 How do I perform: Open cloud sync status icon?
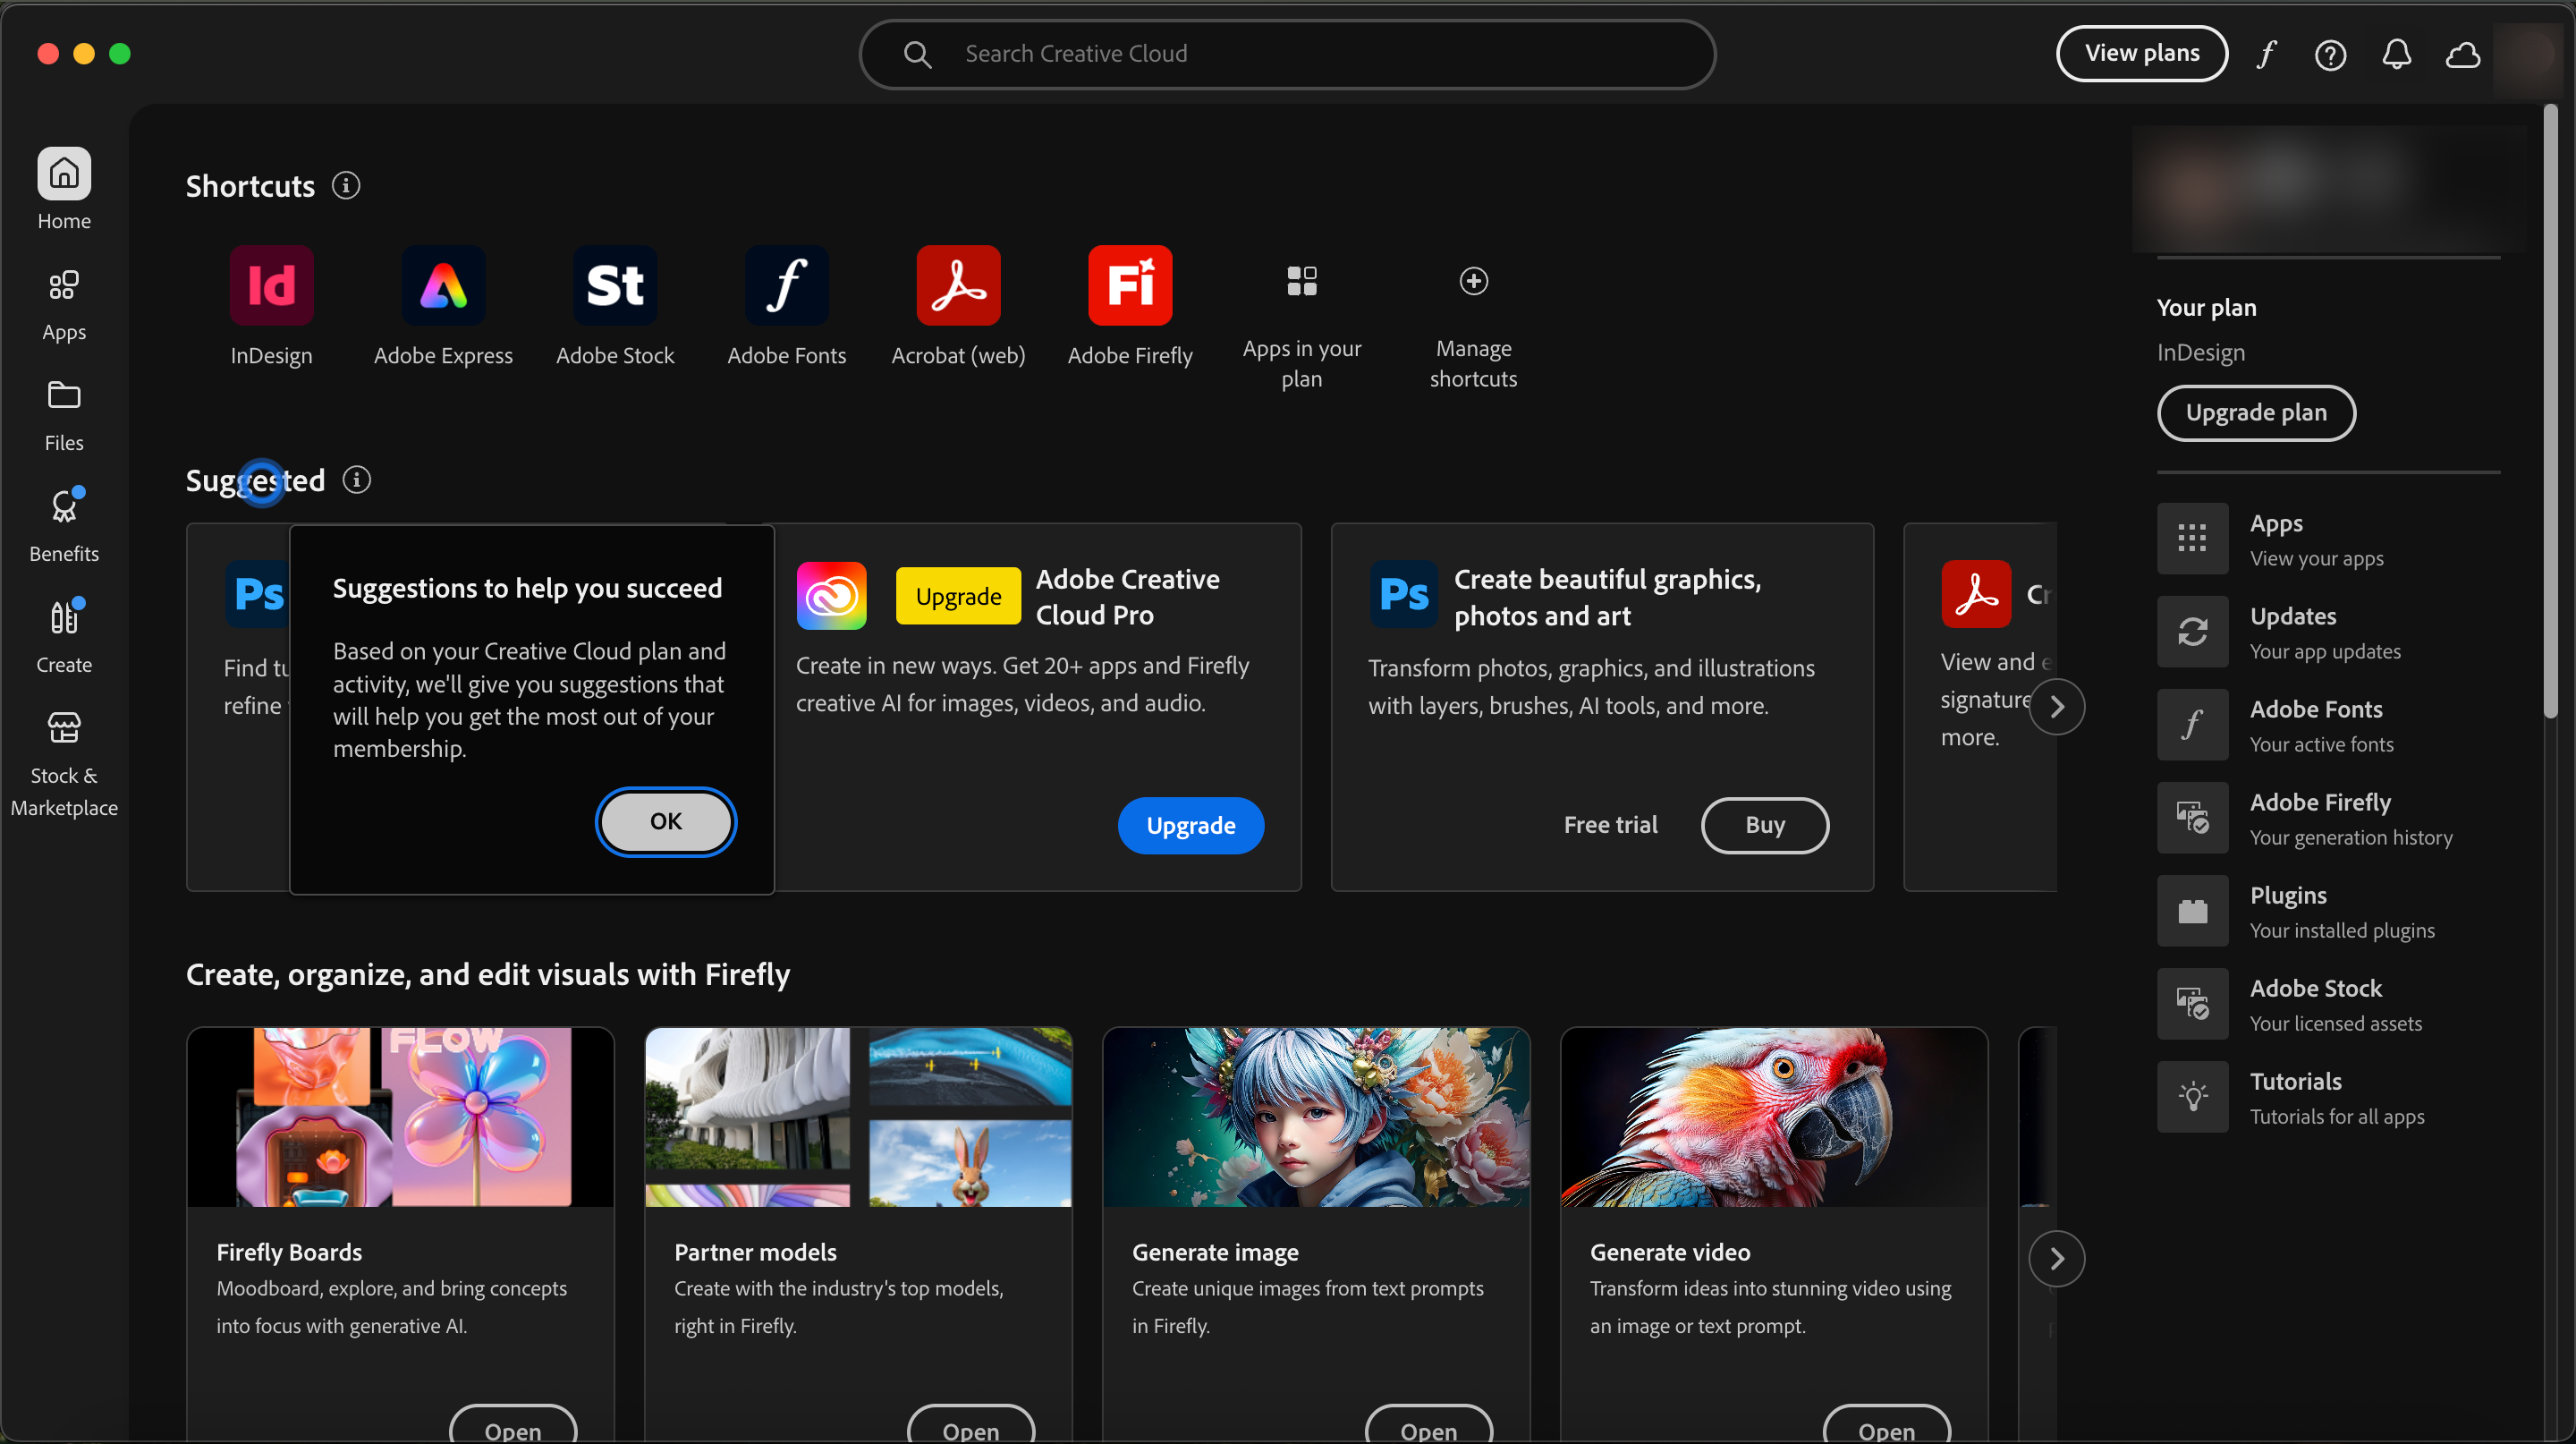(x=2462, y=54)
